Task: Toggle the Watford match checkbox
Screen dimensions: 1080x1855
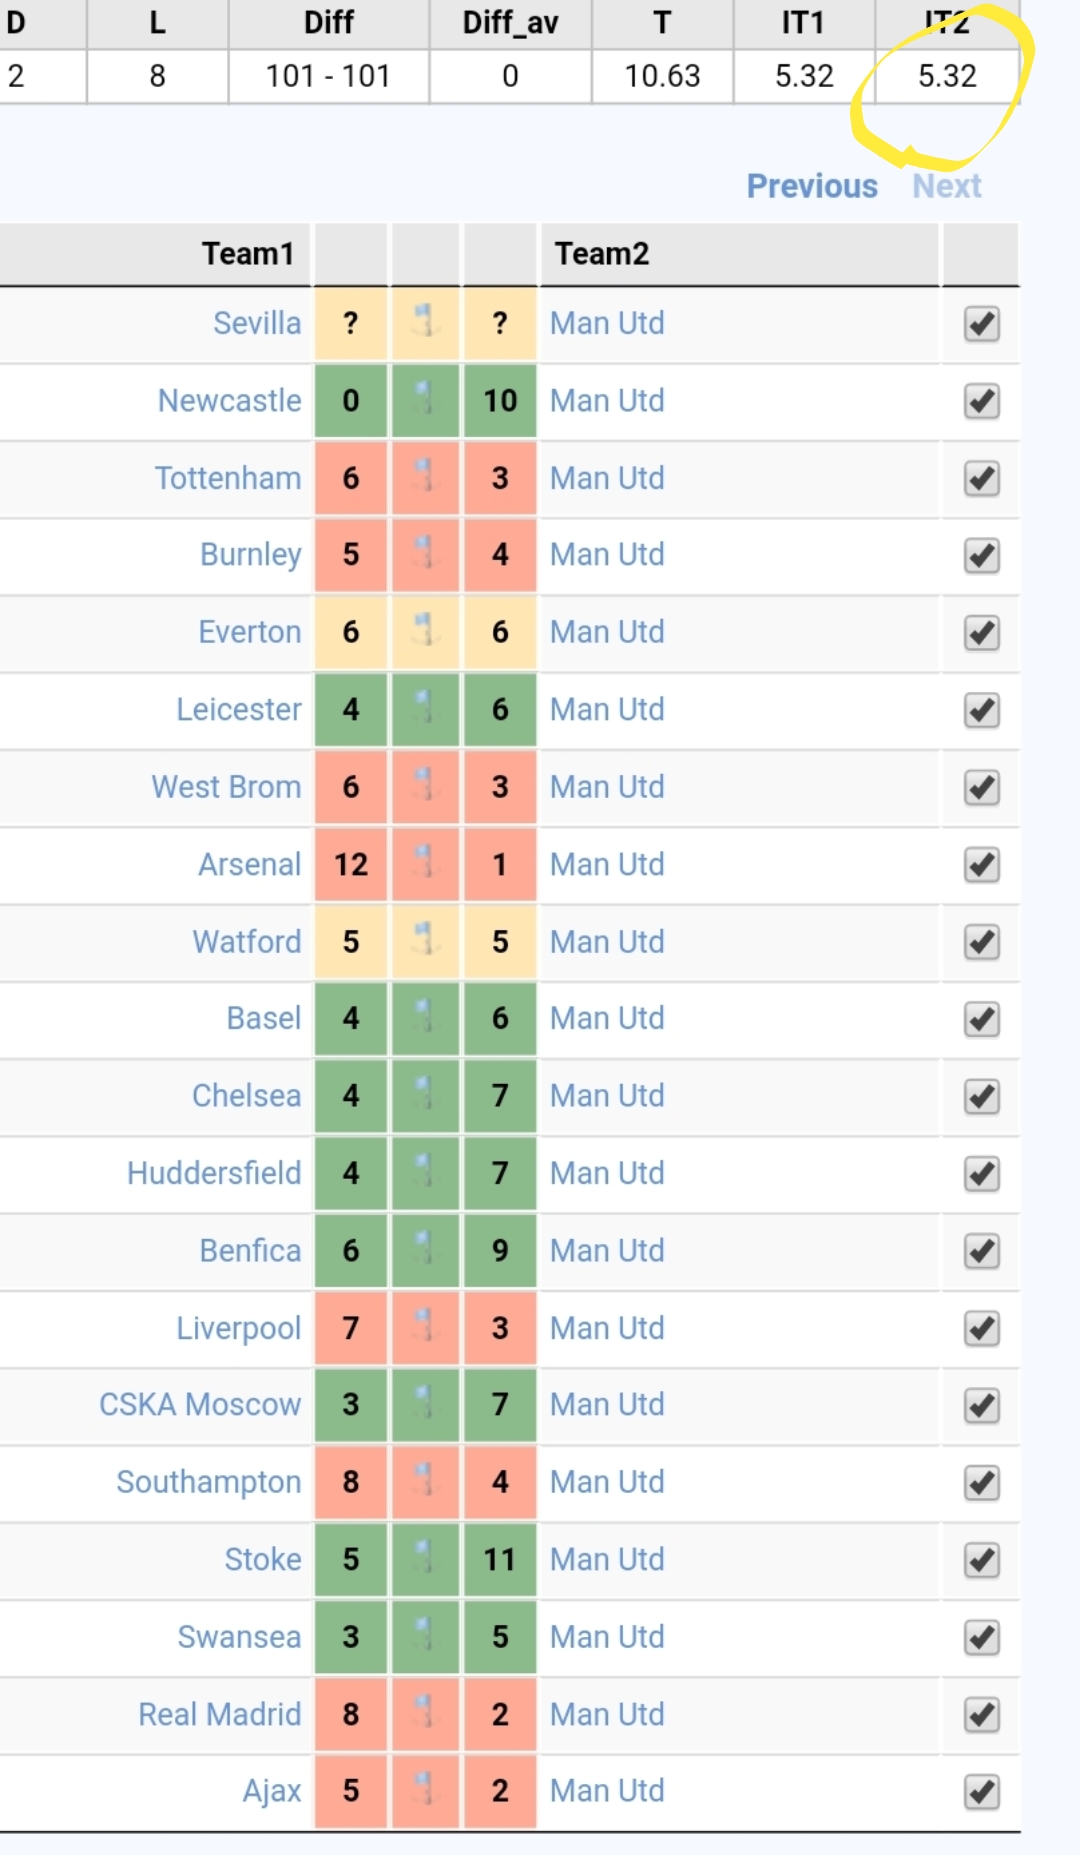Action: 982,942
